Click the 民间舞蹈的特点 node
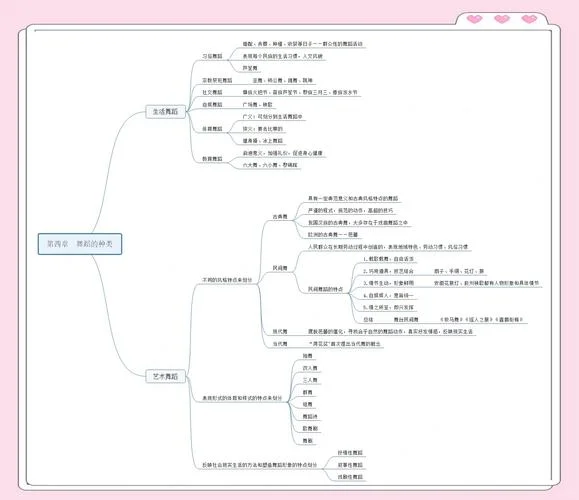 [x=325, y=289]
